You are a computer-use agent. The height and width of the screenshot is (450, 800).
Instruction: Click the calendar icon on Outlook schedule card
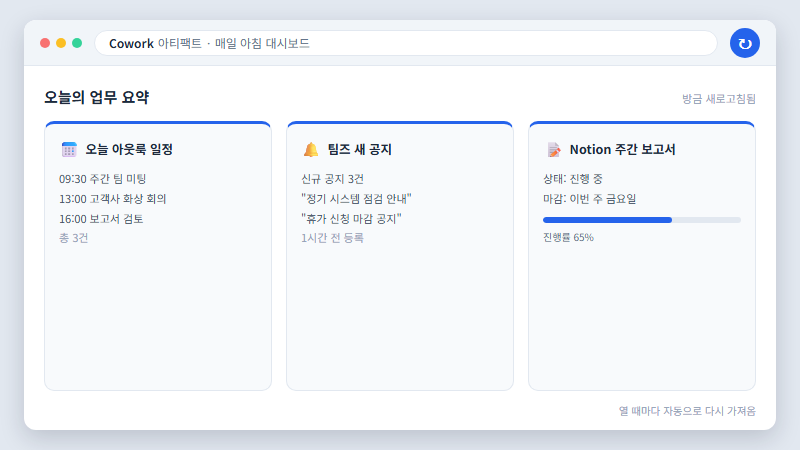[69, 149]
